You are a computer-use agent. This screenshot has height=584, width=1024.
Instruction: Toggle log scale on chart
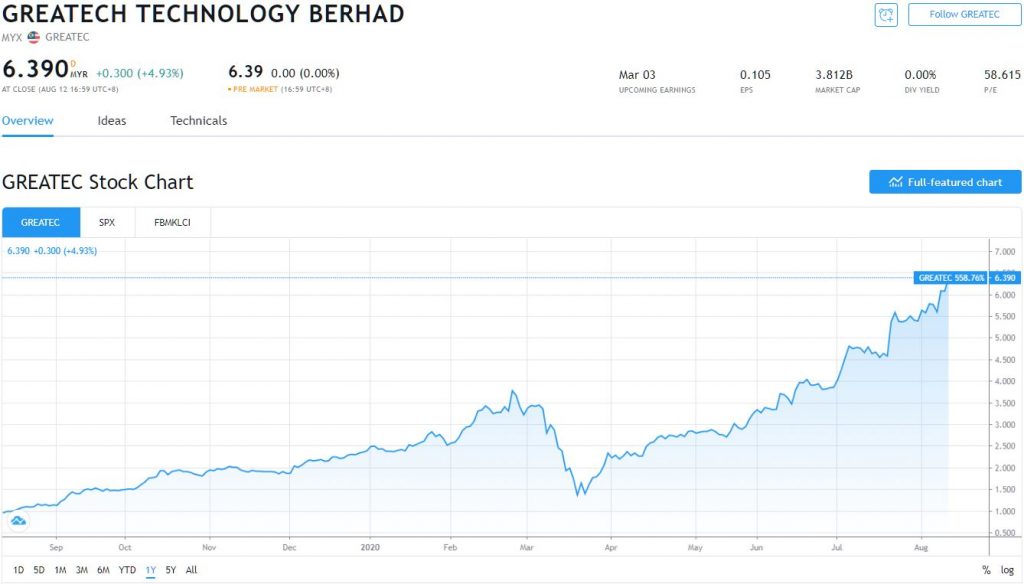click(1007, 570)
